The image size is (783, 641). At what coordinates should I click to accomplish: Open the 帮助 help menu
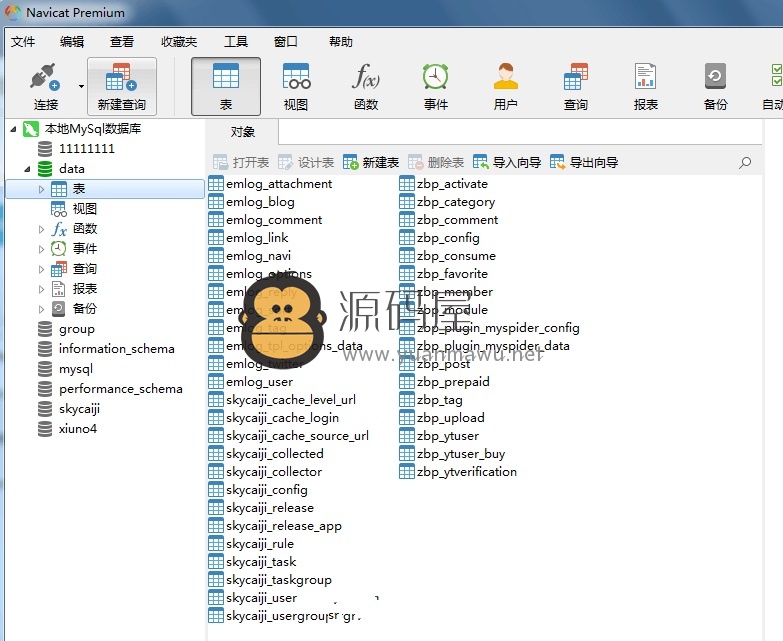[341, 41]
